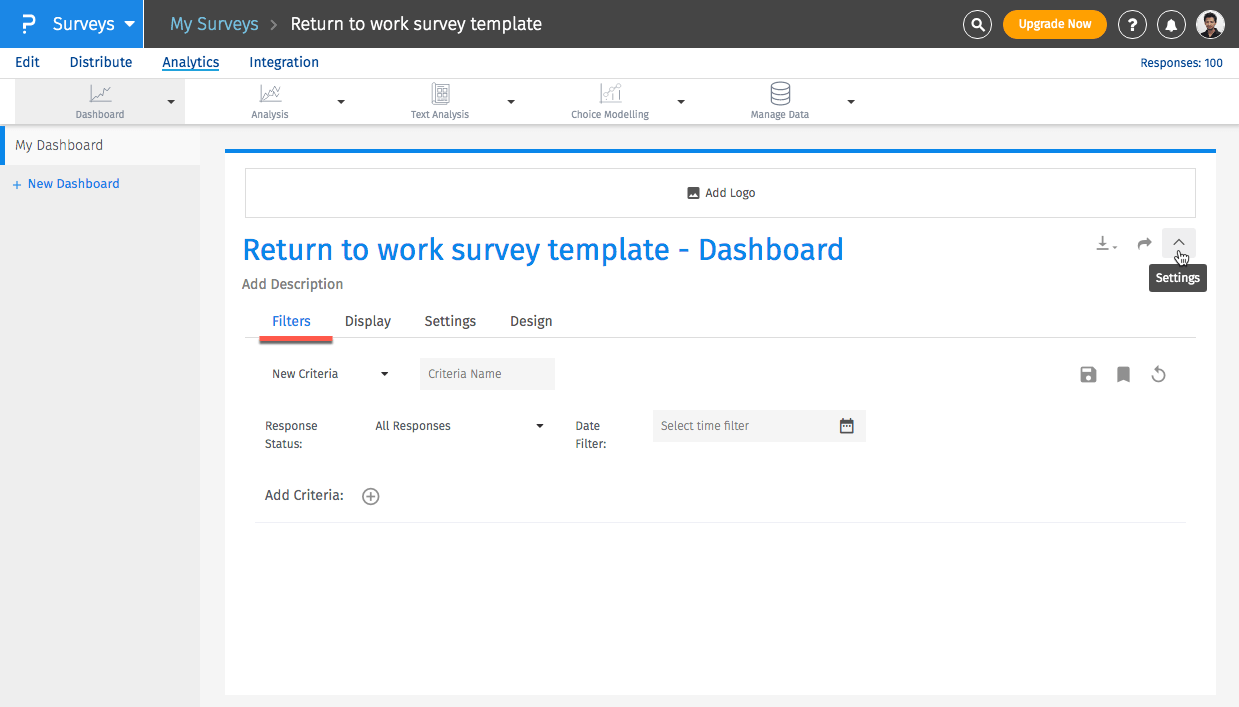Reset filters with the refresh icon
Image resolution: width=1239 pixels, height=707 pixels.
click(1158, 374)
